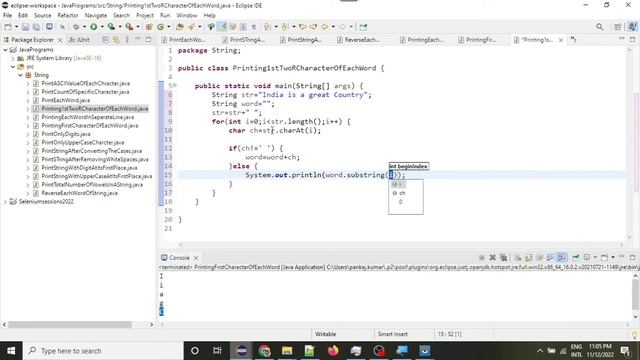Open the New file dropdown arrow

(x=16, y=27)
